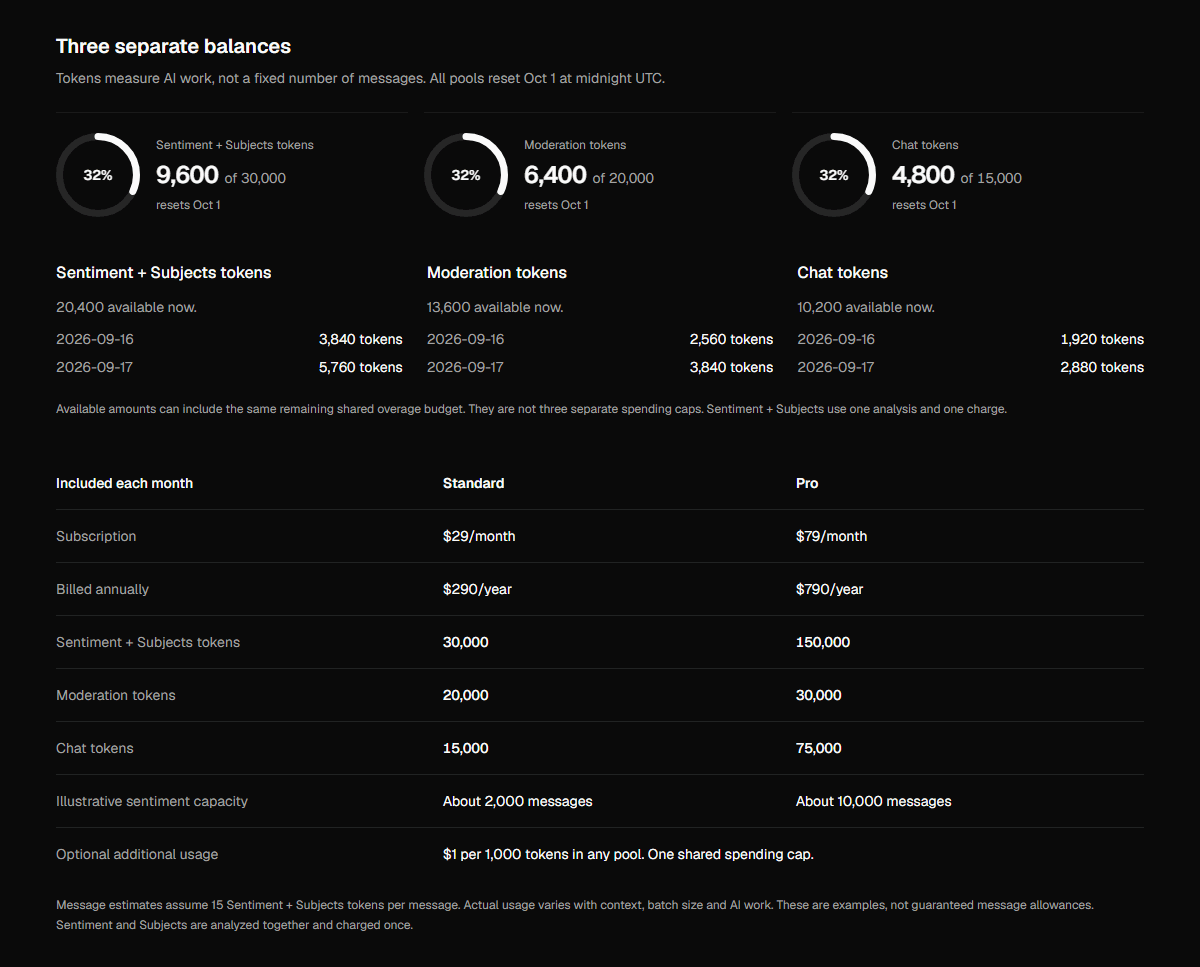
Task: Click the 'Illustrative sentiment capacity' row label
Action: 152,801
